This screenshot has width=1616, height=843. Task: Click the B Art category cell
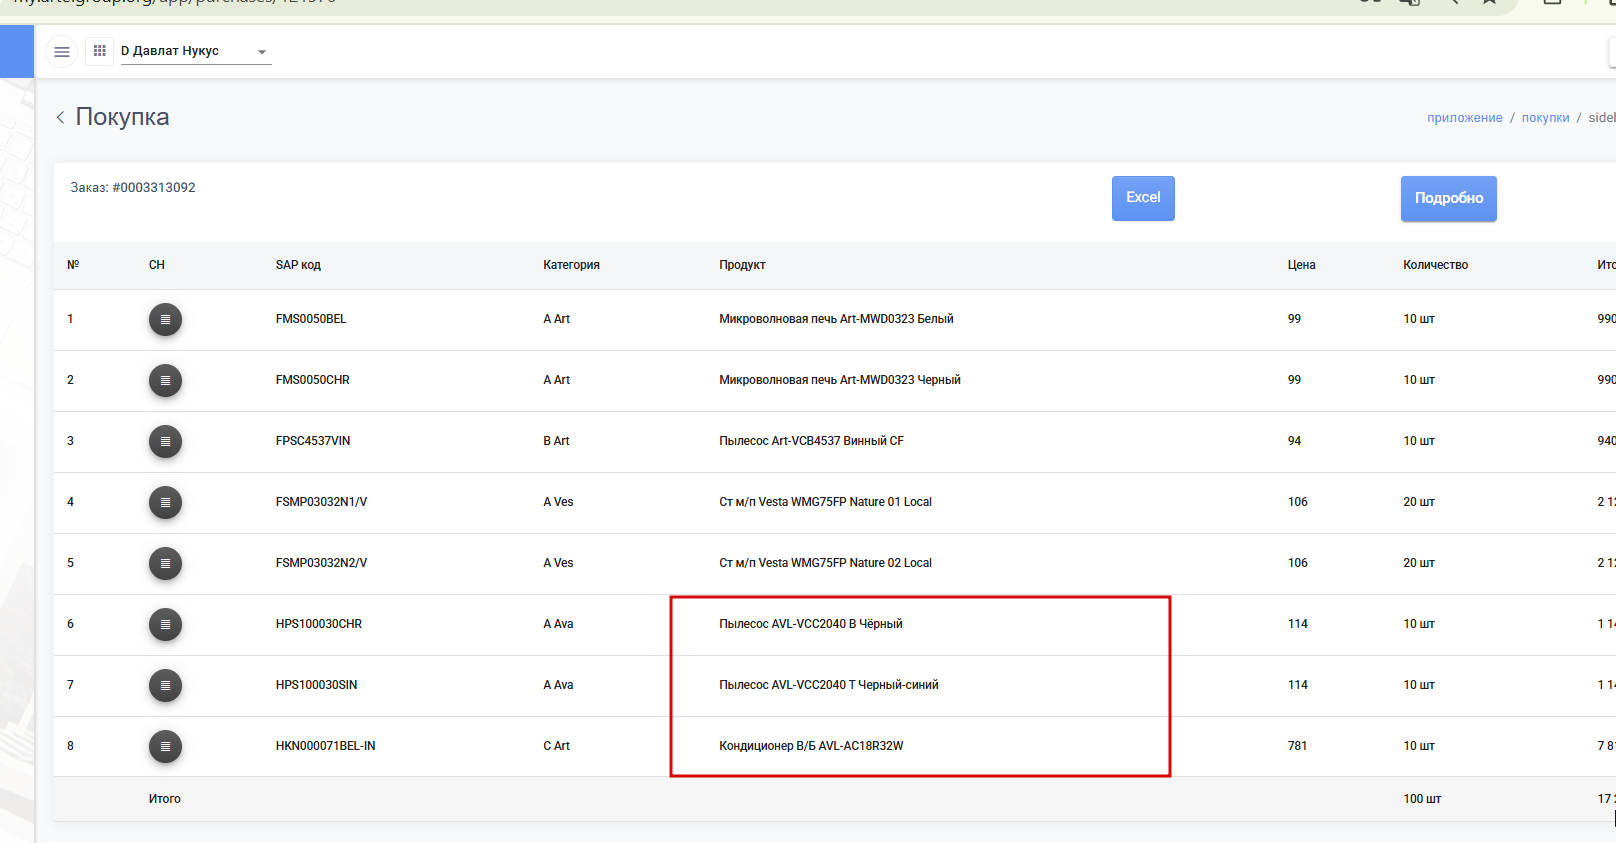pos(556,441)
